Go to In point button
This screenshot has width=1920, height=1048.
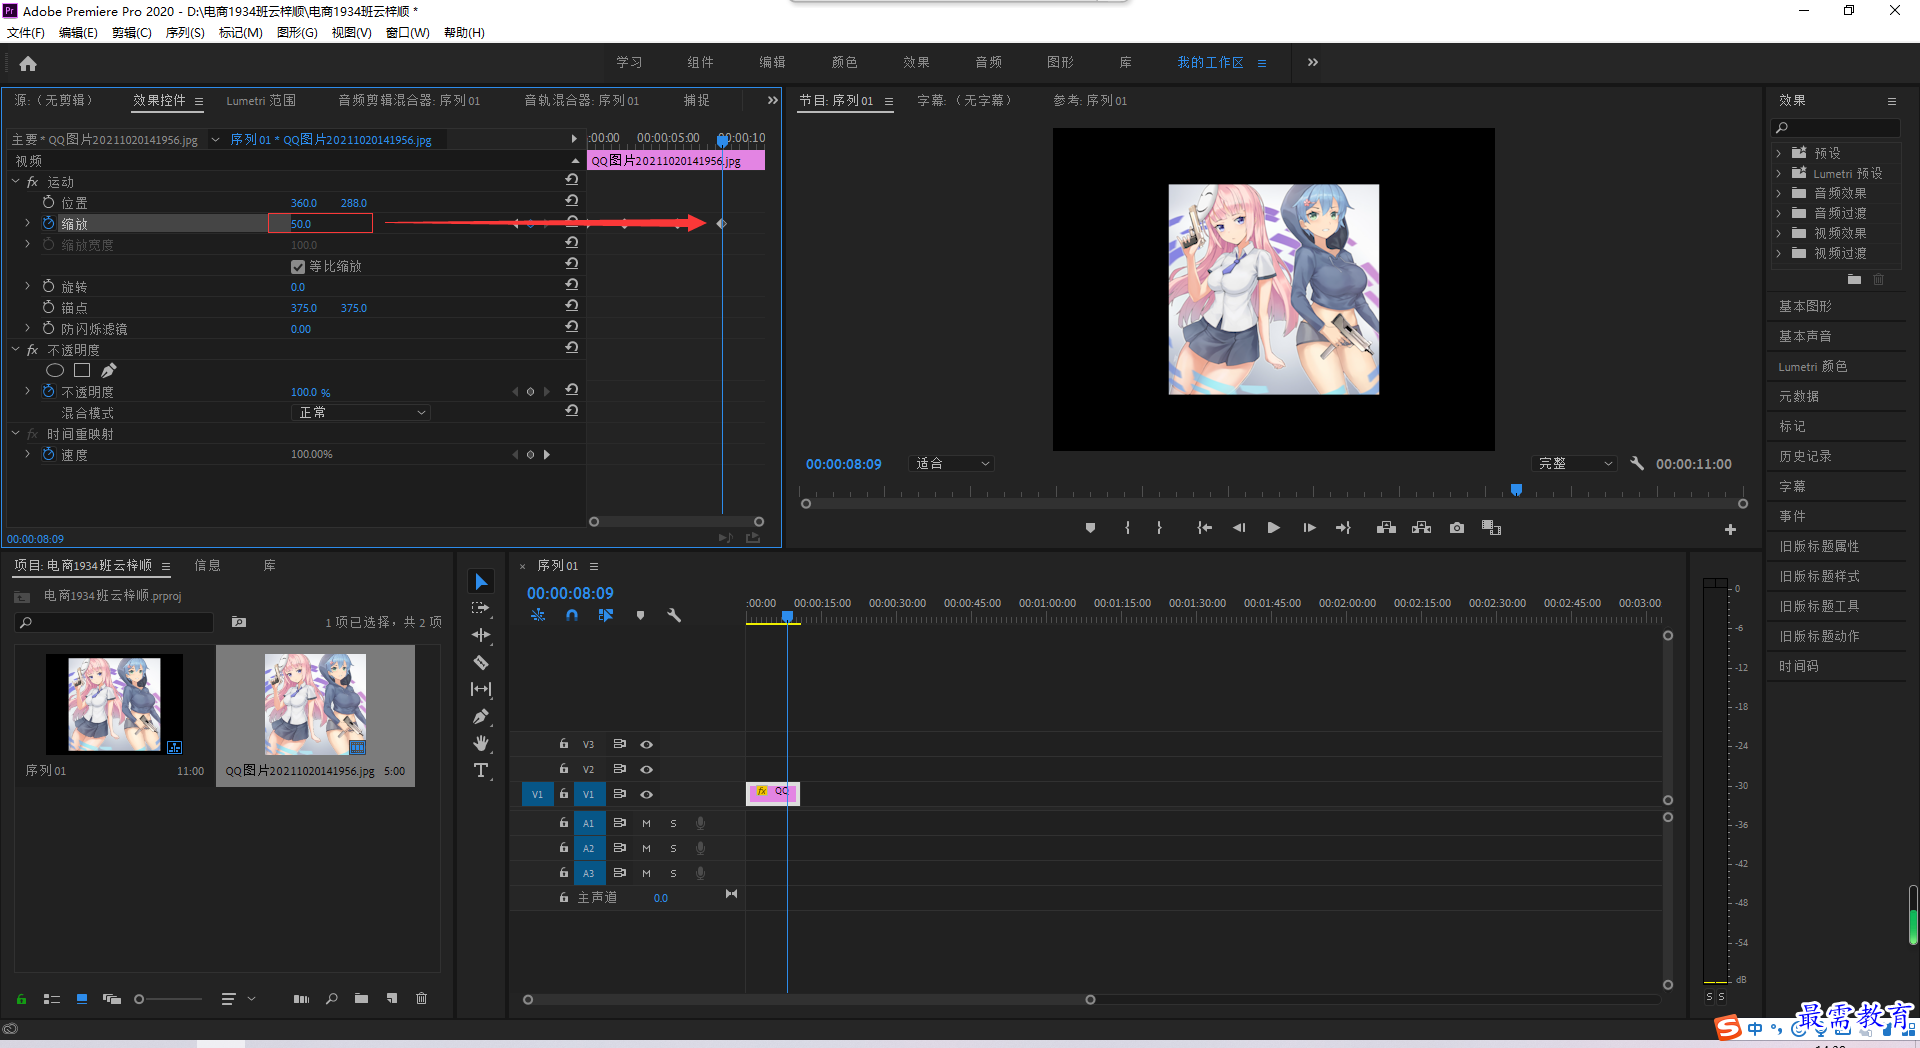(x=1204, y=528)
